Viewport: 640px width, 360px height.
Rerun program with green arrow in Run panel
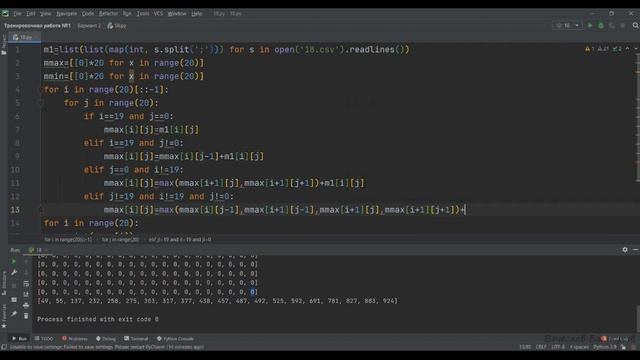(x=14, y=261)
